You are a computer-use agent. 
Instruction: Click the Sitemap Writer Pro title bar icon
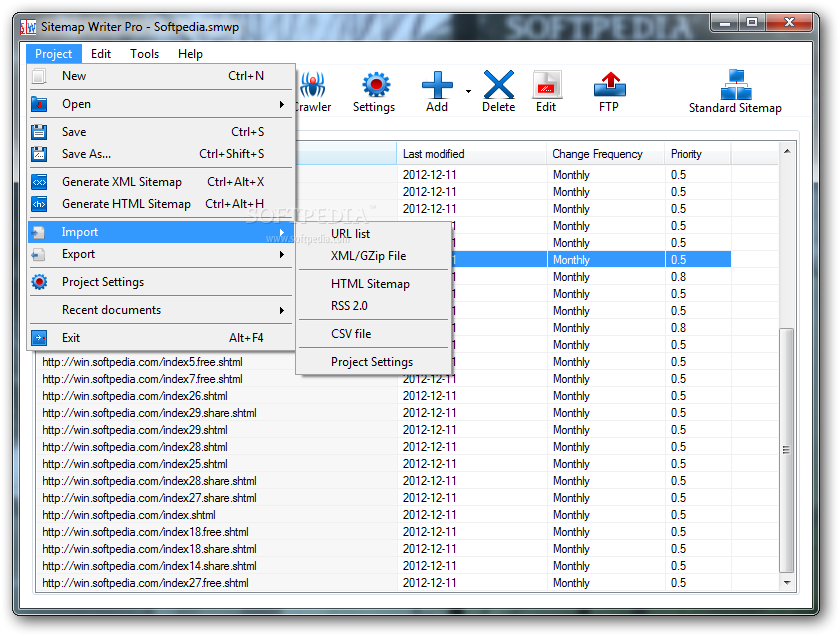coord(28,27)
